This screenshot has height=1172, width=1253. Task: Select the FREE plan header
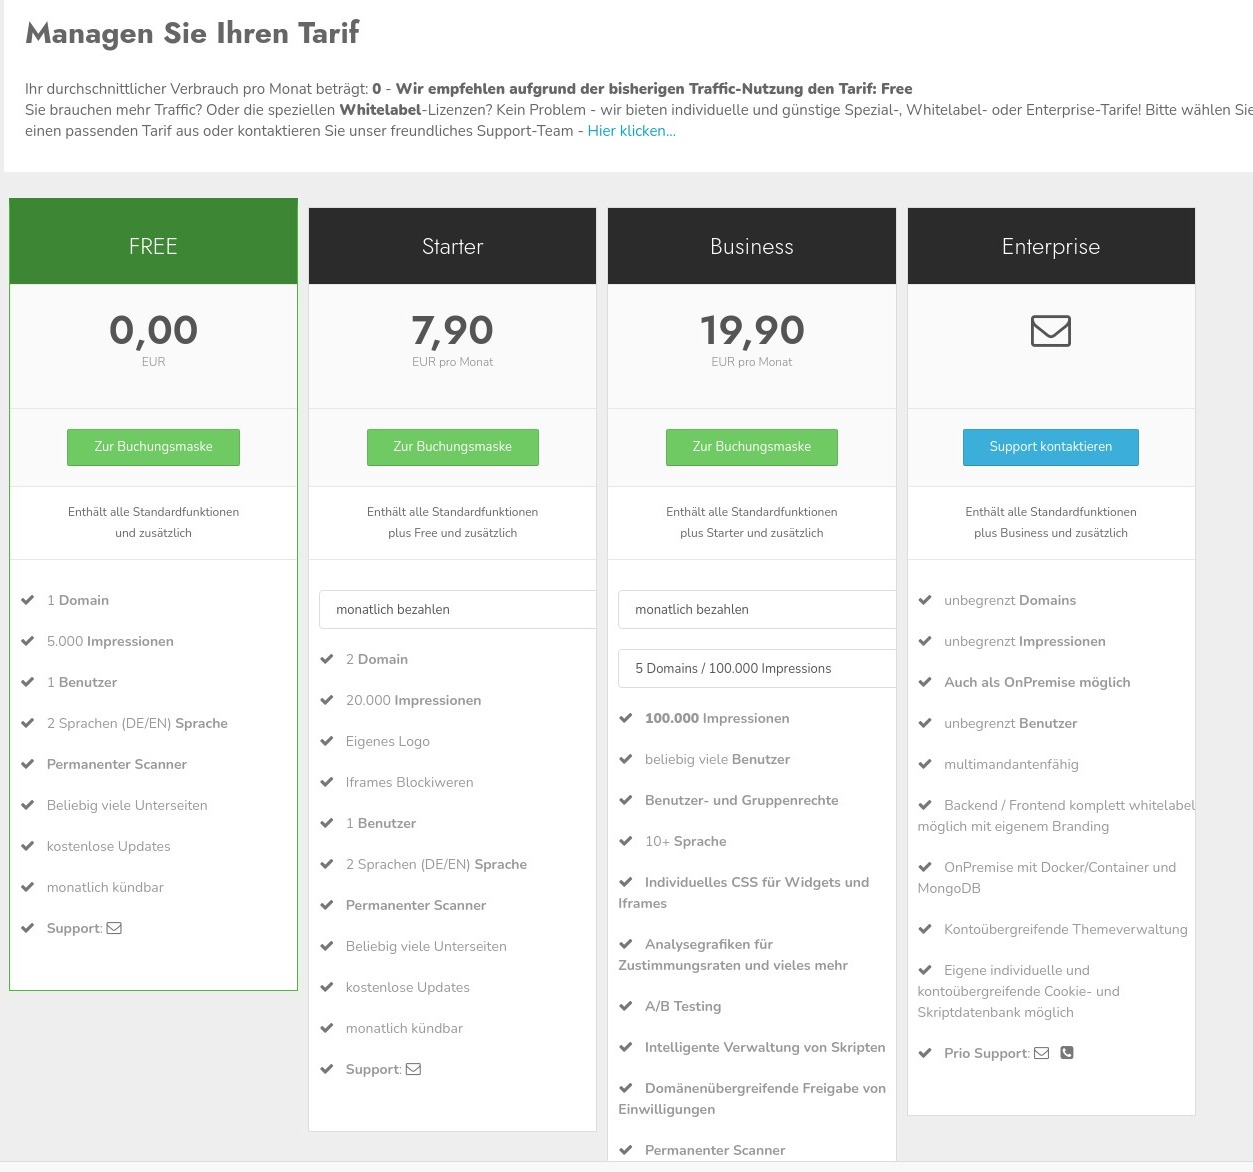[x=153, y=246]
